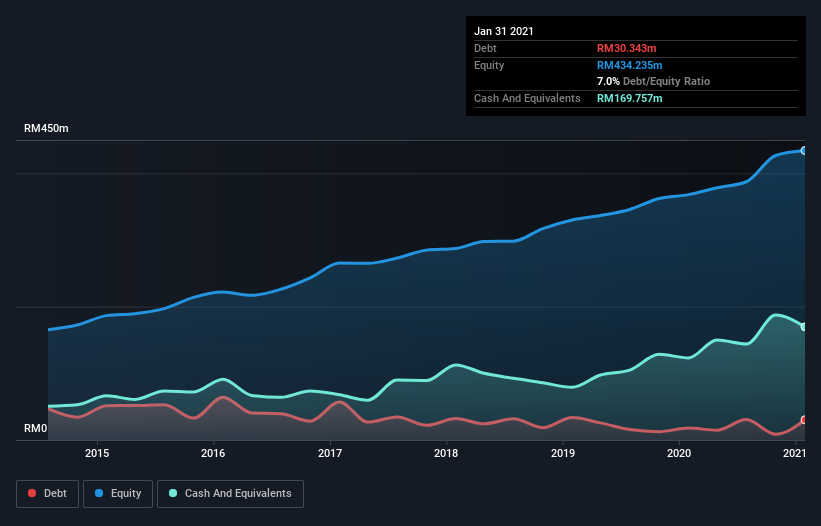Toggle the Debt series legend label
The width and height of the screenshot is (821, 526).
(56, 494)
